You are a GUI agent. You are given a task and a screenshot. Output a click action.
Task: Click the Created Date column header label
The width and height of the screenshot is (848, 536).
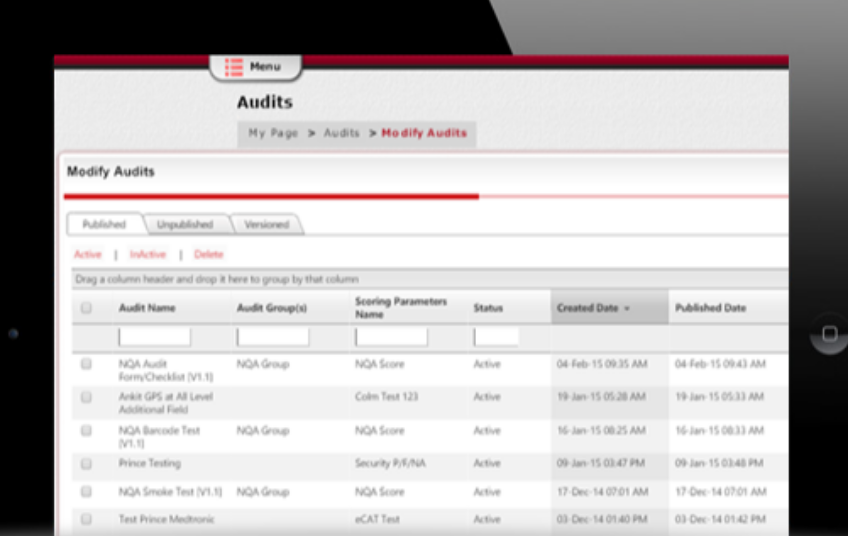pos(587,308)
